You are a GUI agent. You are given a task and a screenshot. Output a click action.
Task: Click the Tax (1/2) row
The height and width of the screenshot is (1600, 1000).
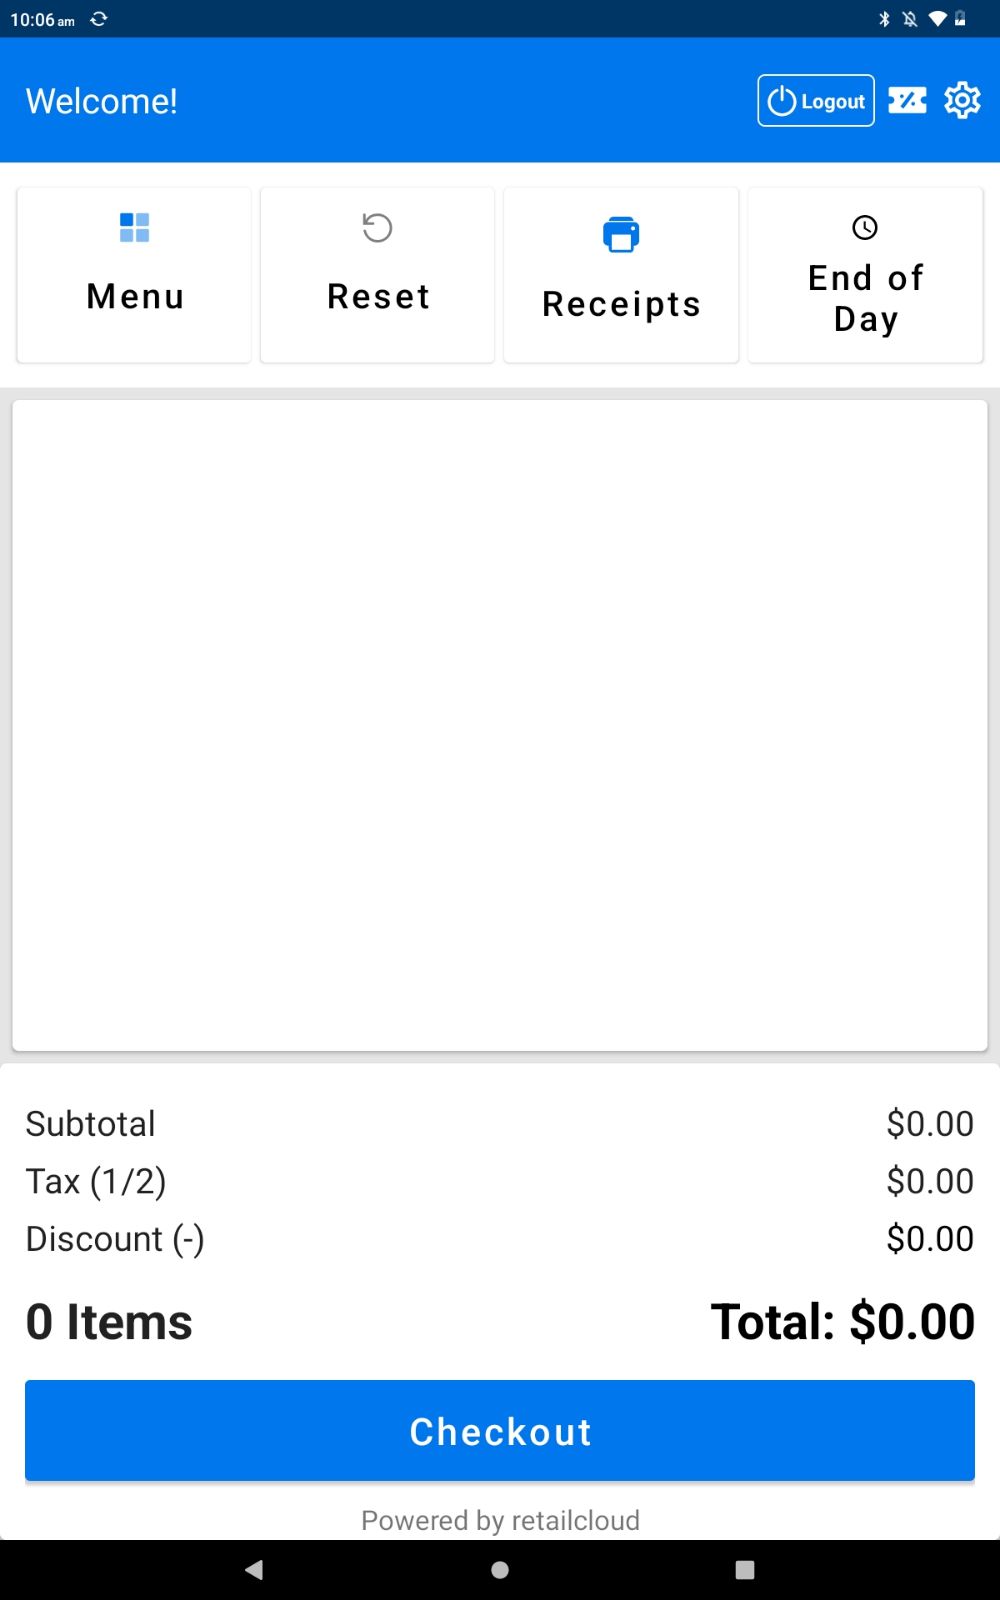(500, 1181)
